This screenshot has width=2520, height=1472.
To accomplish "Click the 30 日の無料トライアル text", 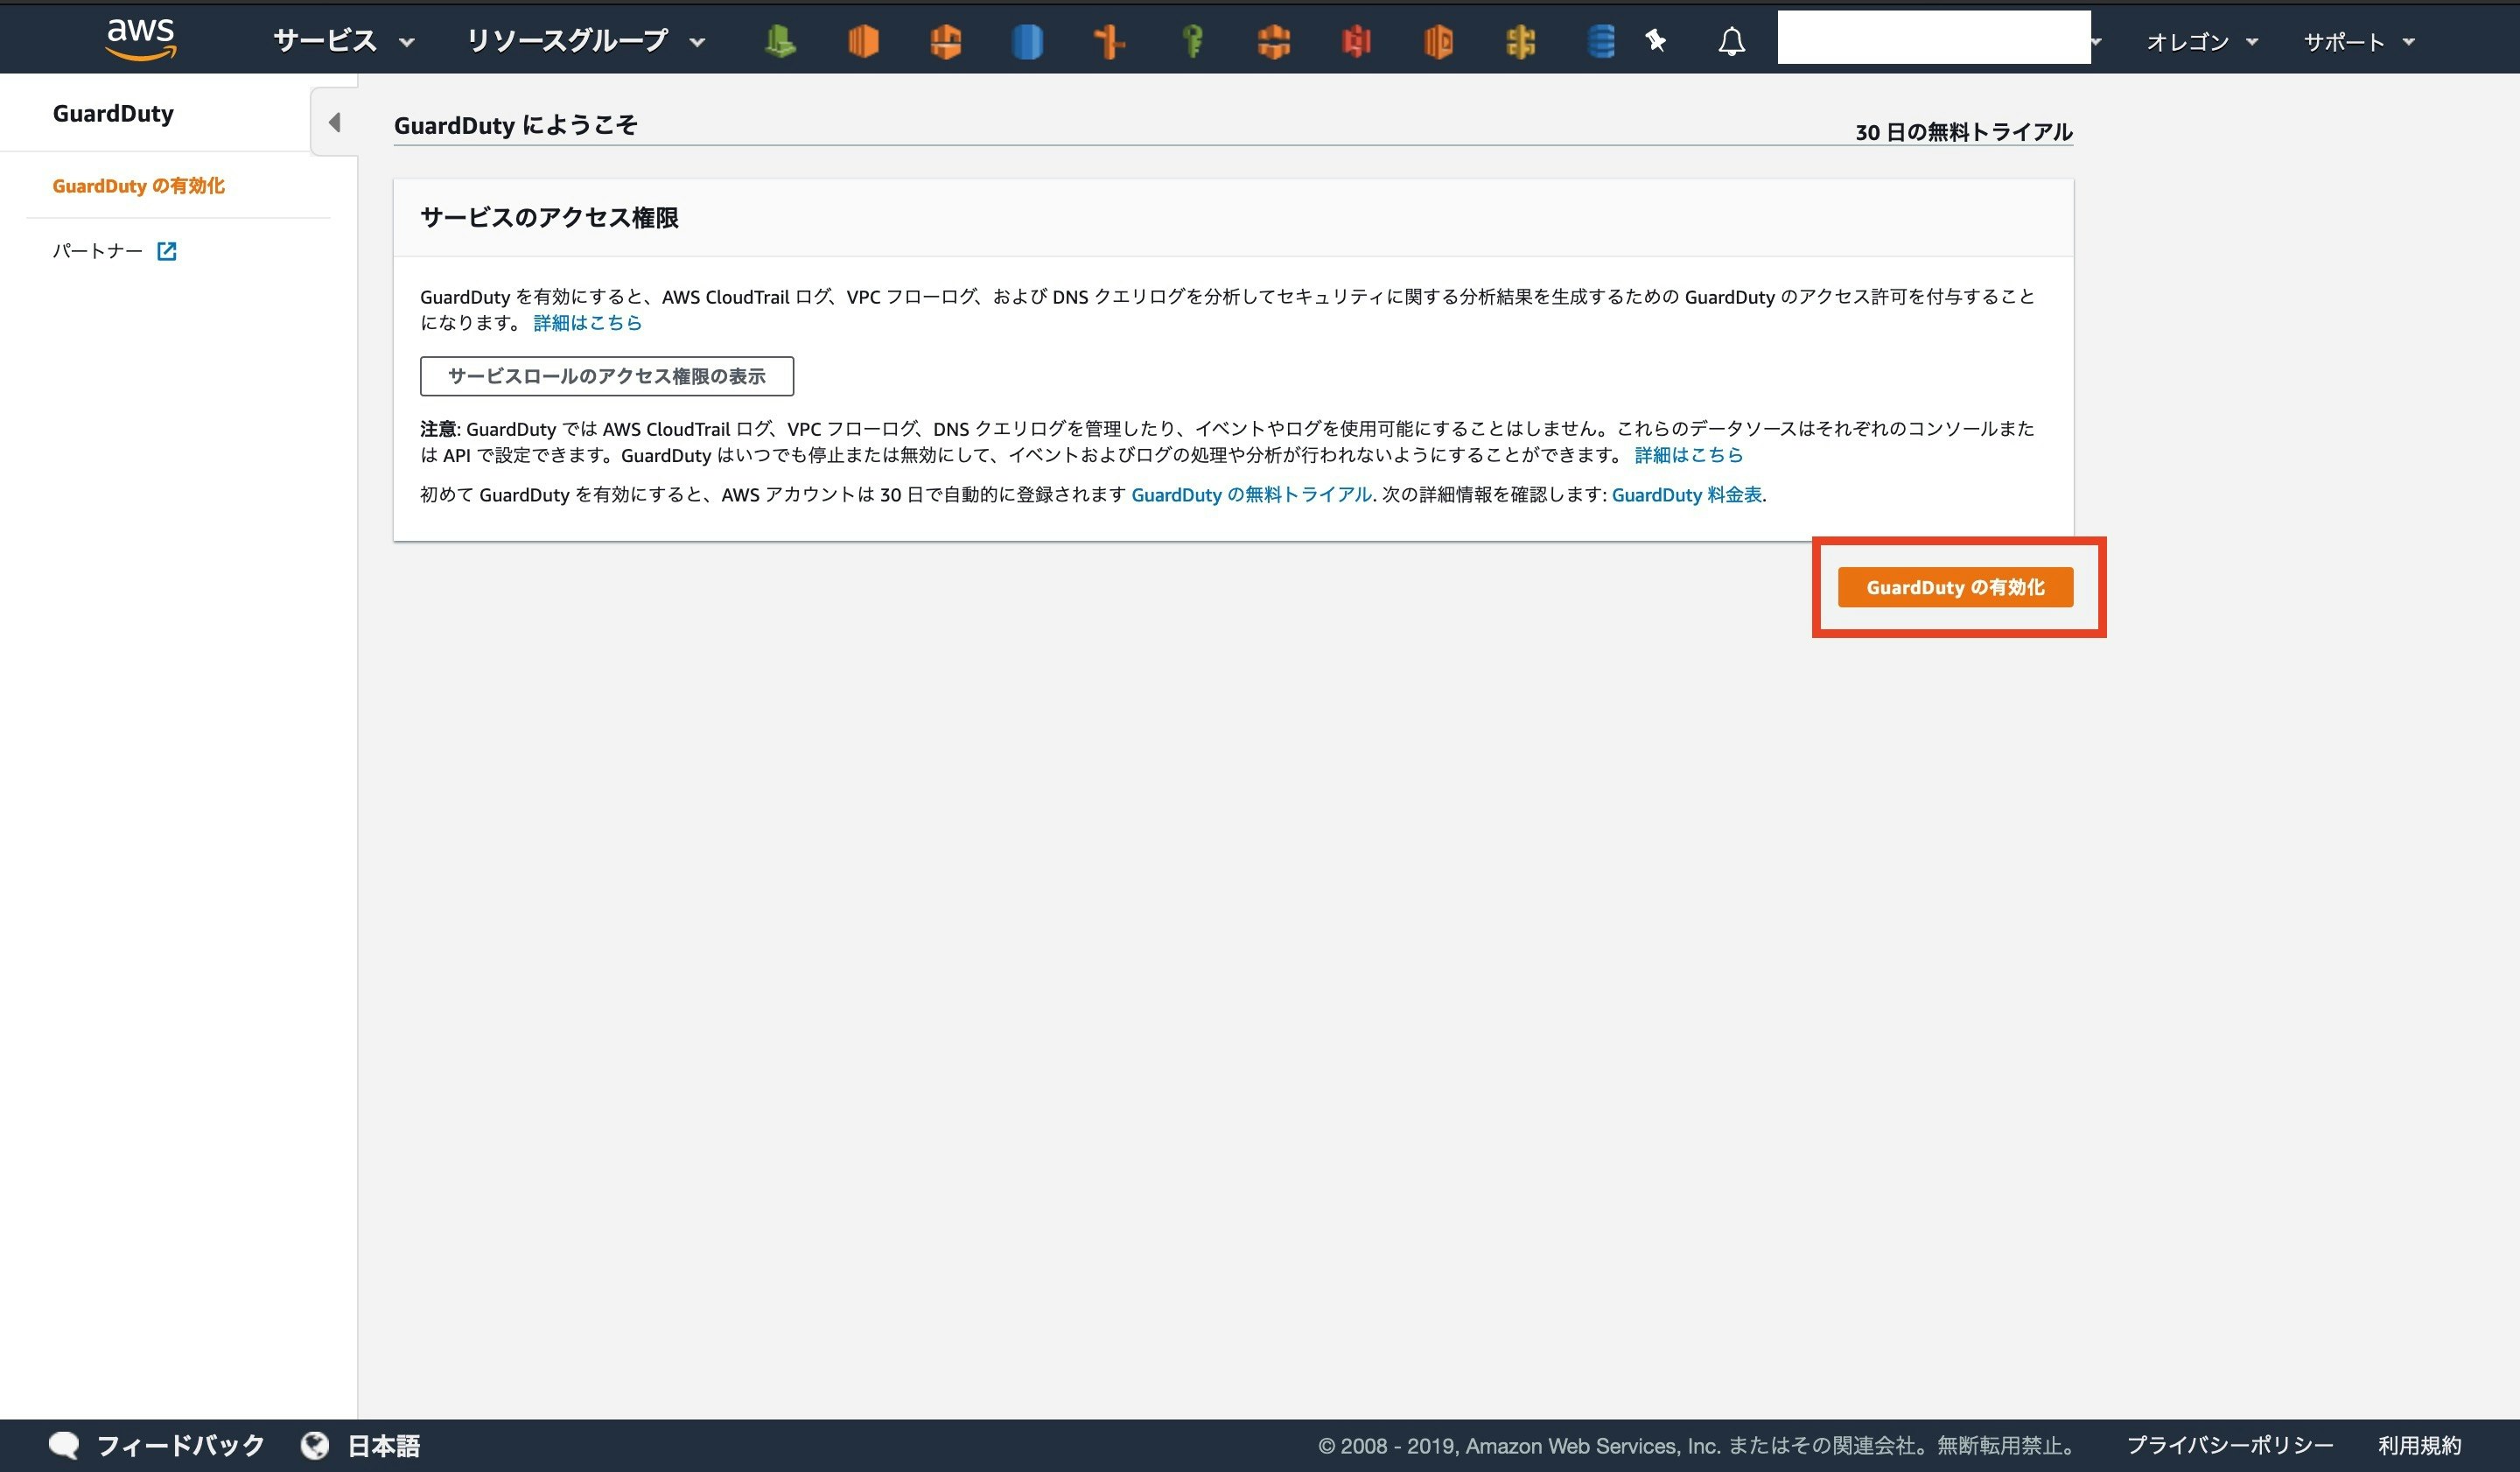I will pos(1964,132).
